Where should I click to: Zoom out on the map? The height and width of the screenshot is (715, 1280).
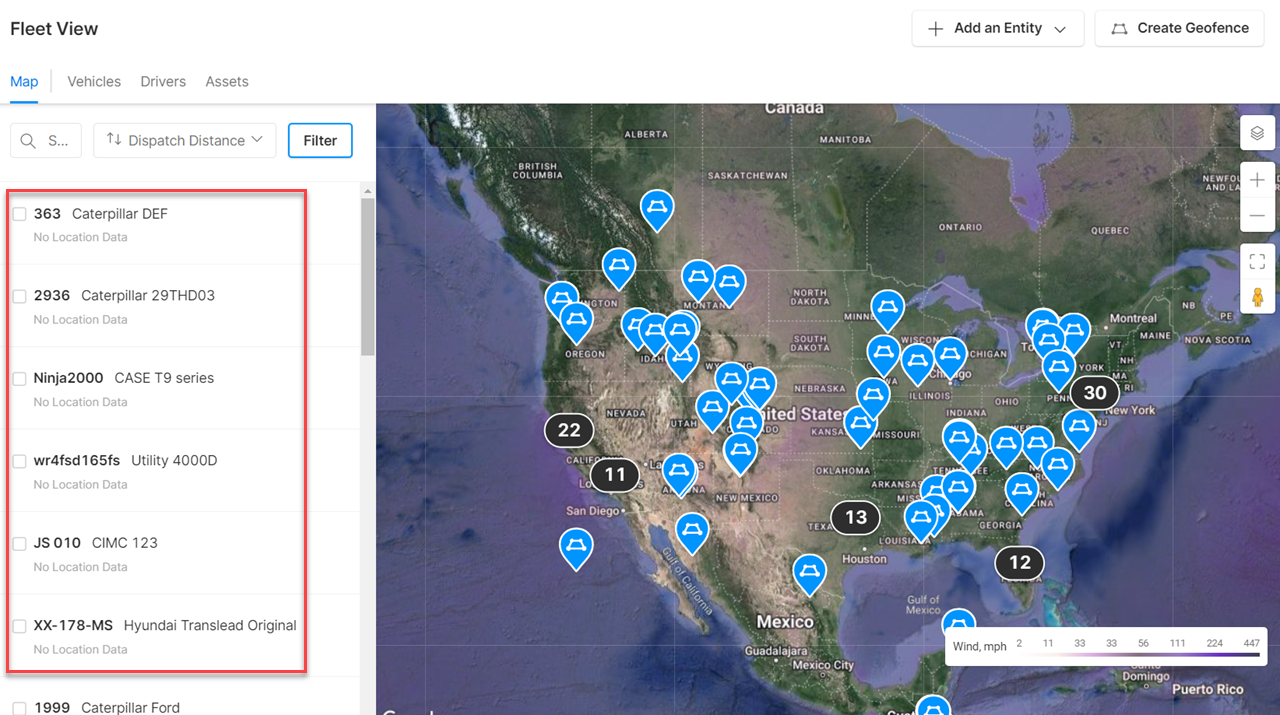[1257, 216]
